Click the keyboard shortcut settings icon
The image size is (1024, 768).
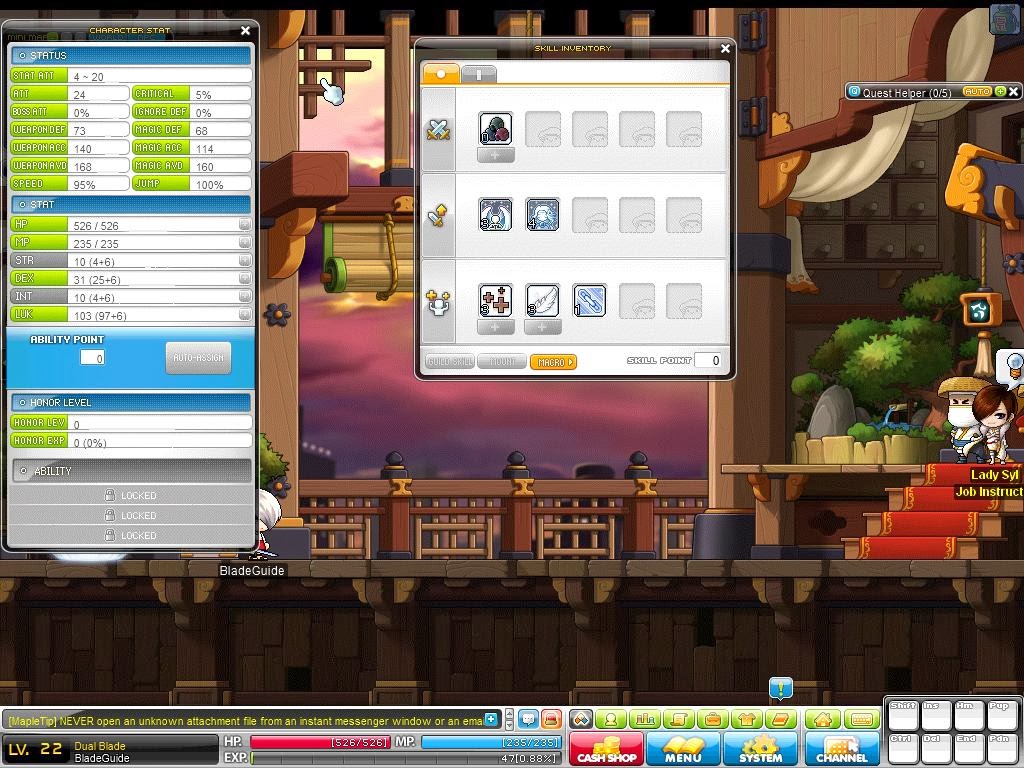[x=862, y=718]
